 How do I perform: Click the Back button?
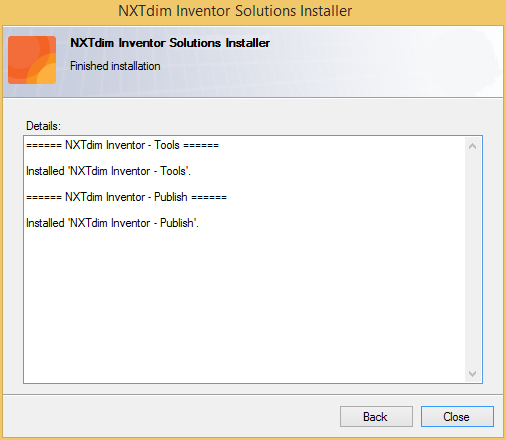click(376, 416)
